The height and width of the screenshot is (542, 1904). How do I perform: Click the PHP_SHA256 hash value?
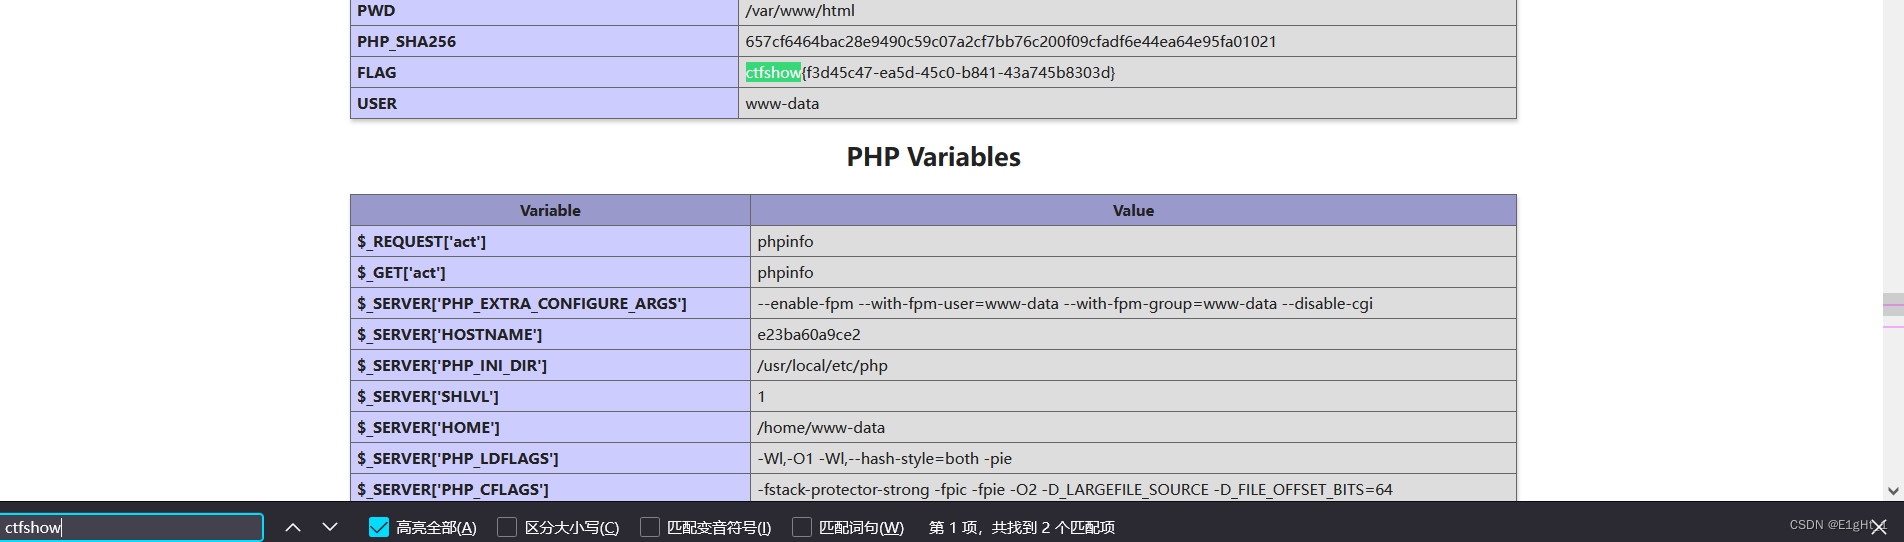[1011, 41]
